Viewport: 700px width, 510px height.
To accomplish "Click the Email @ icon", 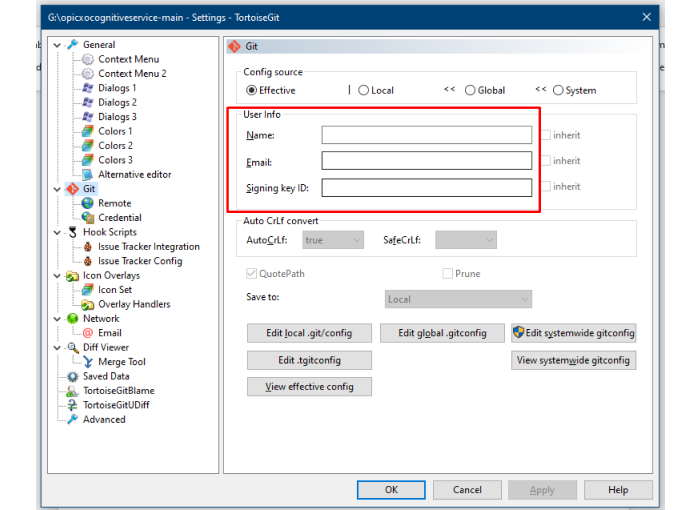I will [88, 333].
